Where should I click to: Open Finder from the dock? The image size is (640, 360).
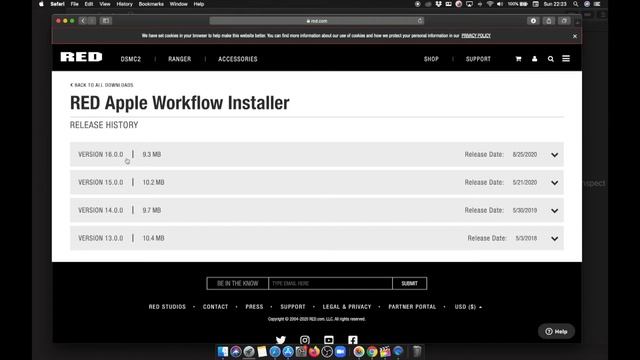(223, 351)
